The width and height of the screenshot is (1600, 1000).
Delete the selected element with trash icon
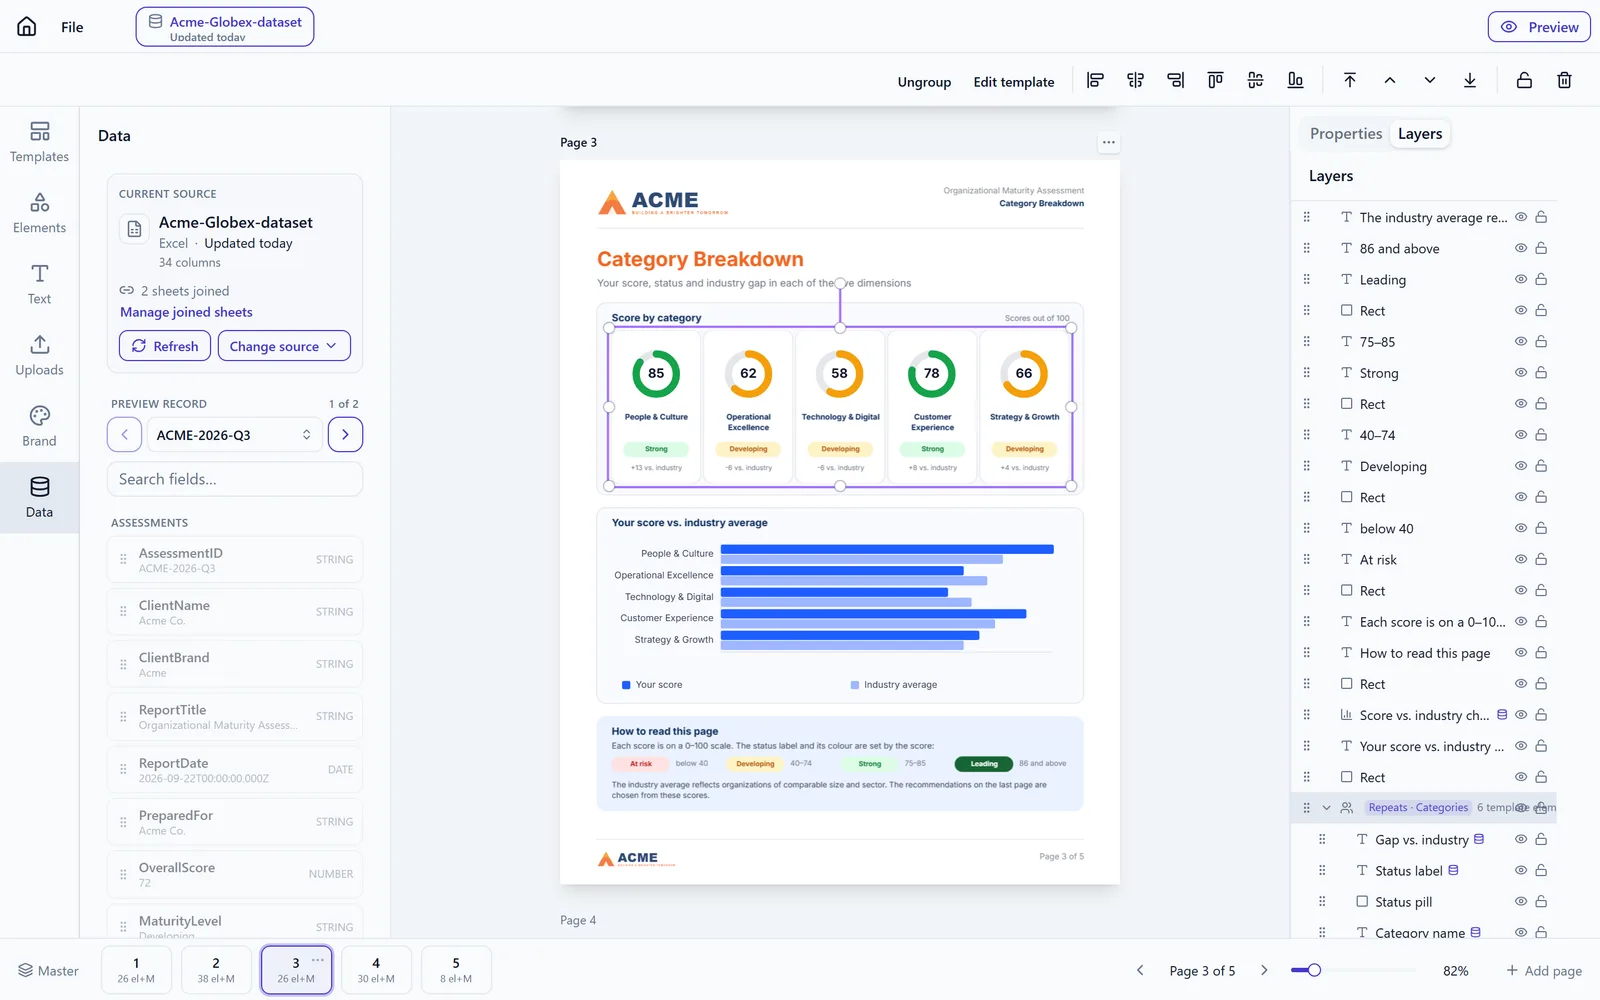(x=1564, y=80)
